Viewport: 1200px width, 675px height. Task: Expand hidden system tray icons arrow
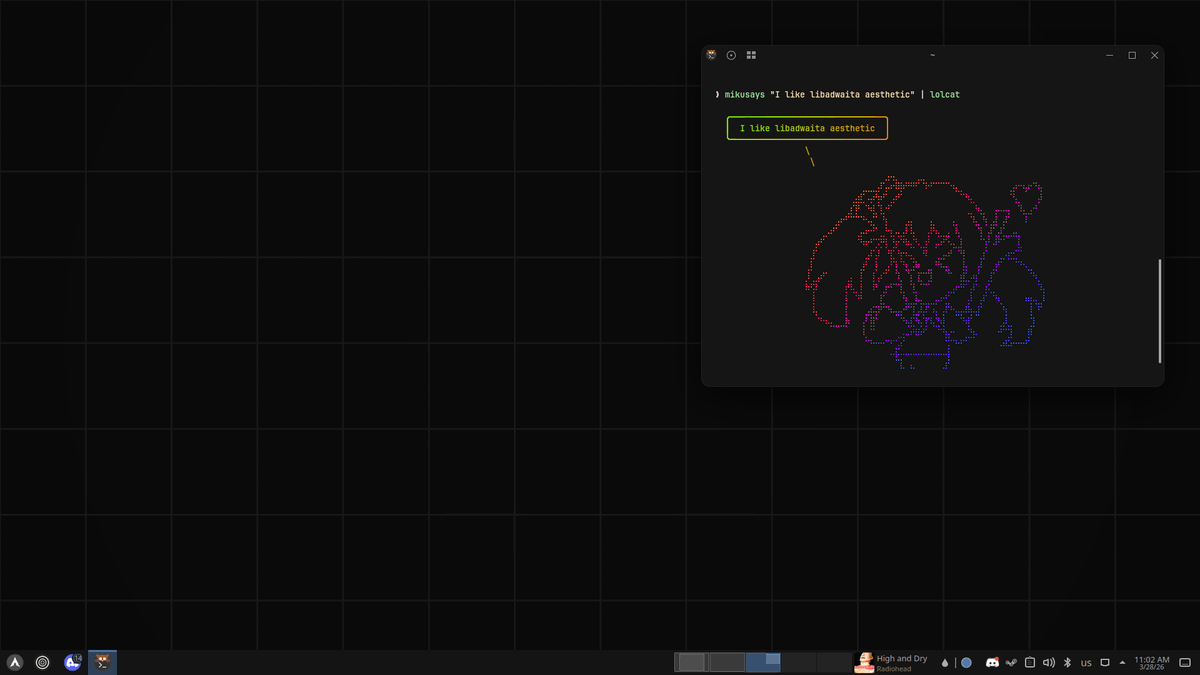pyautogui.click(x=1122, y=663)
